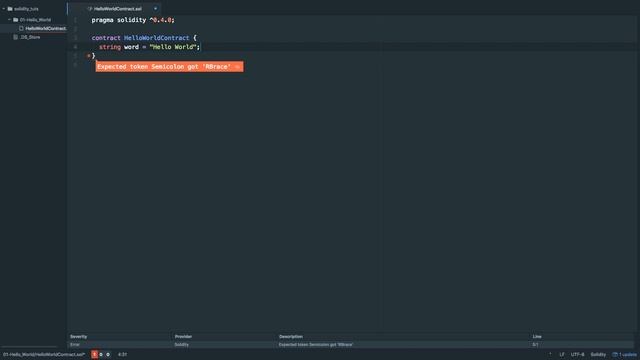Click line number 4 in the gutter

[x=75, y=47]
